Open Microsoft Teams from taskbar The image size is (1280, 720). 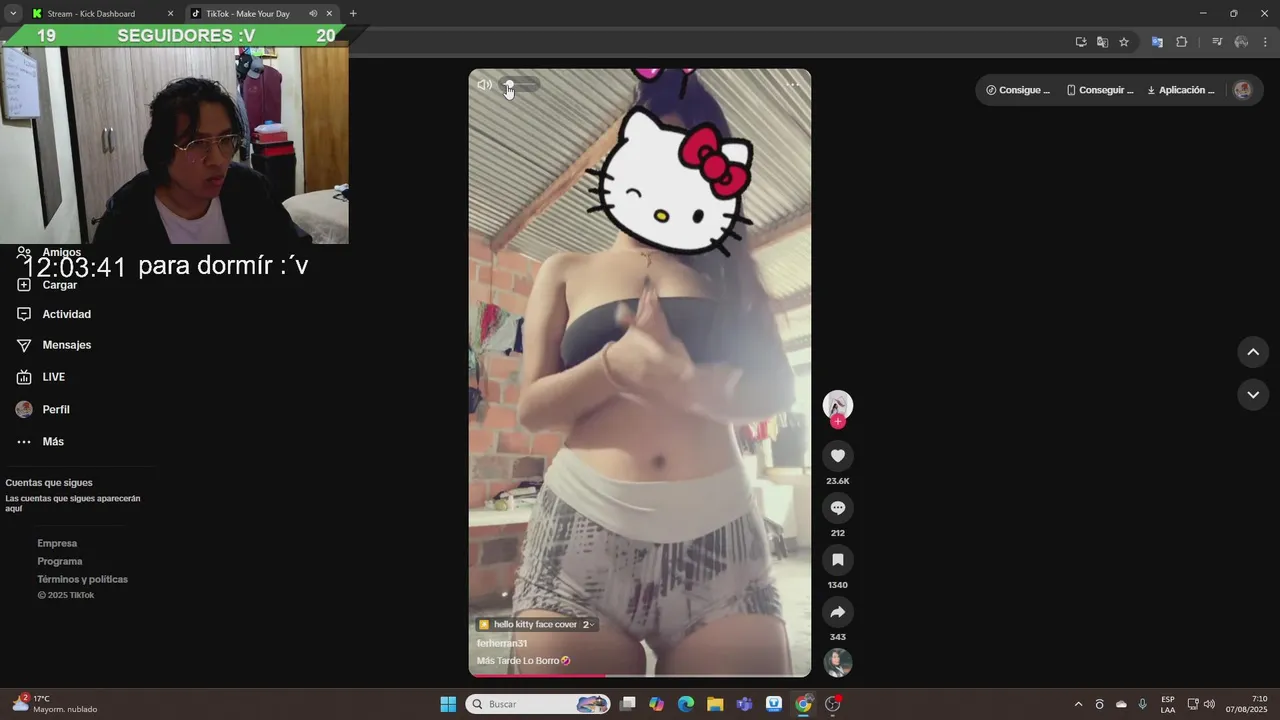pos(744,704)
